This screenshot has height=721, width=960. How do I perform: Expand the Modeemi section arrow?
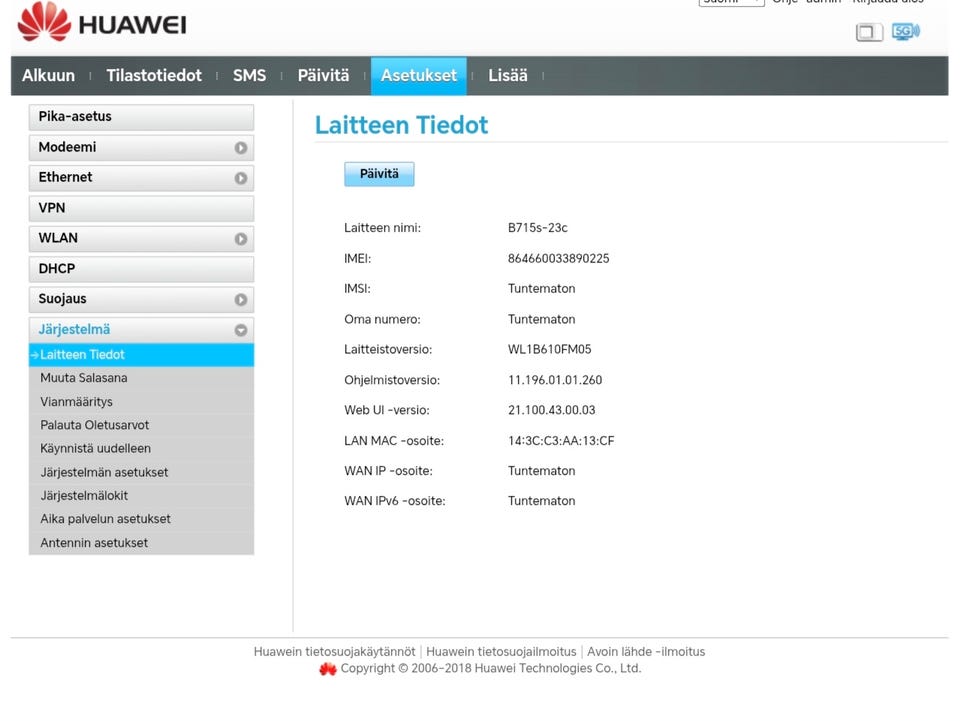[x=241, y=148]
